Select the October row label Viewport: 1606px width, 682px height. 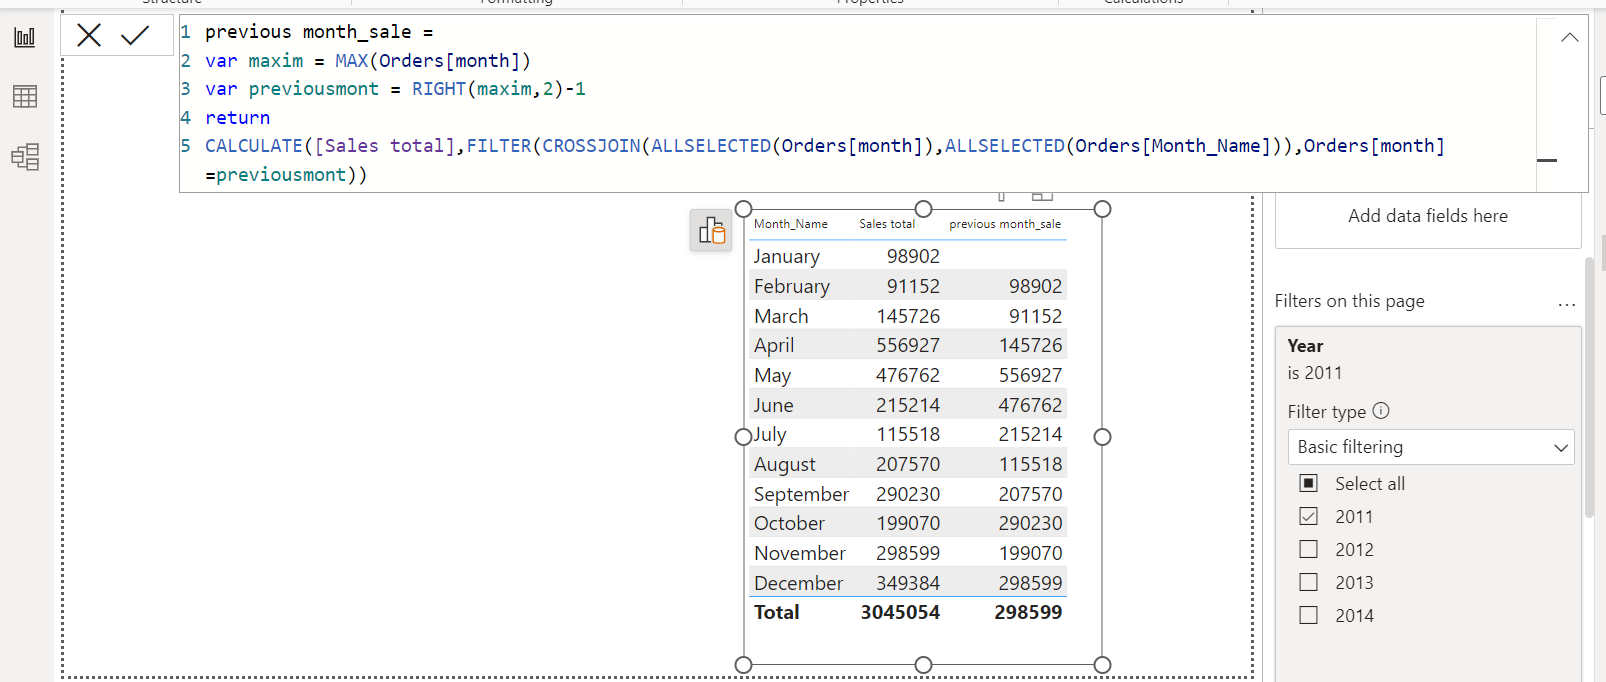pos(789,523)
